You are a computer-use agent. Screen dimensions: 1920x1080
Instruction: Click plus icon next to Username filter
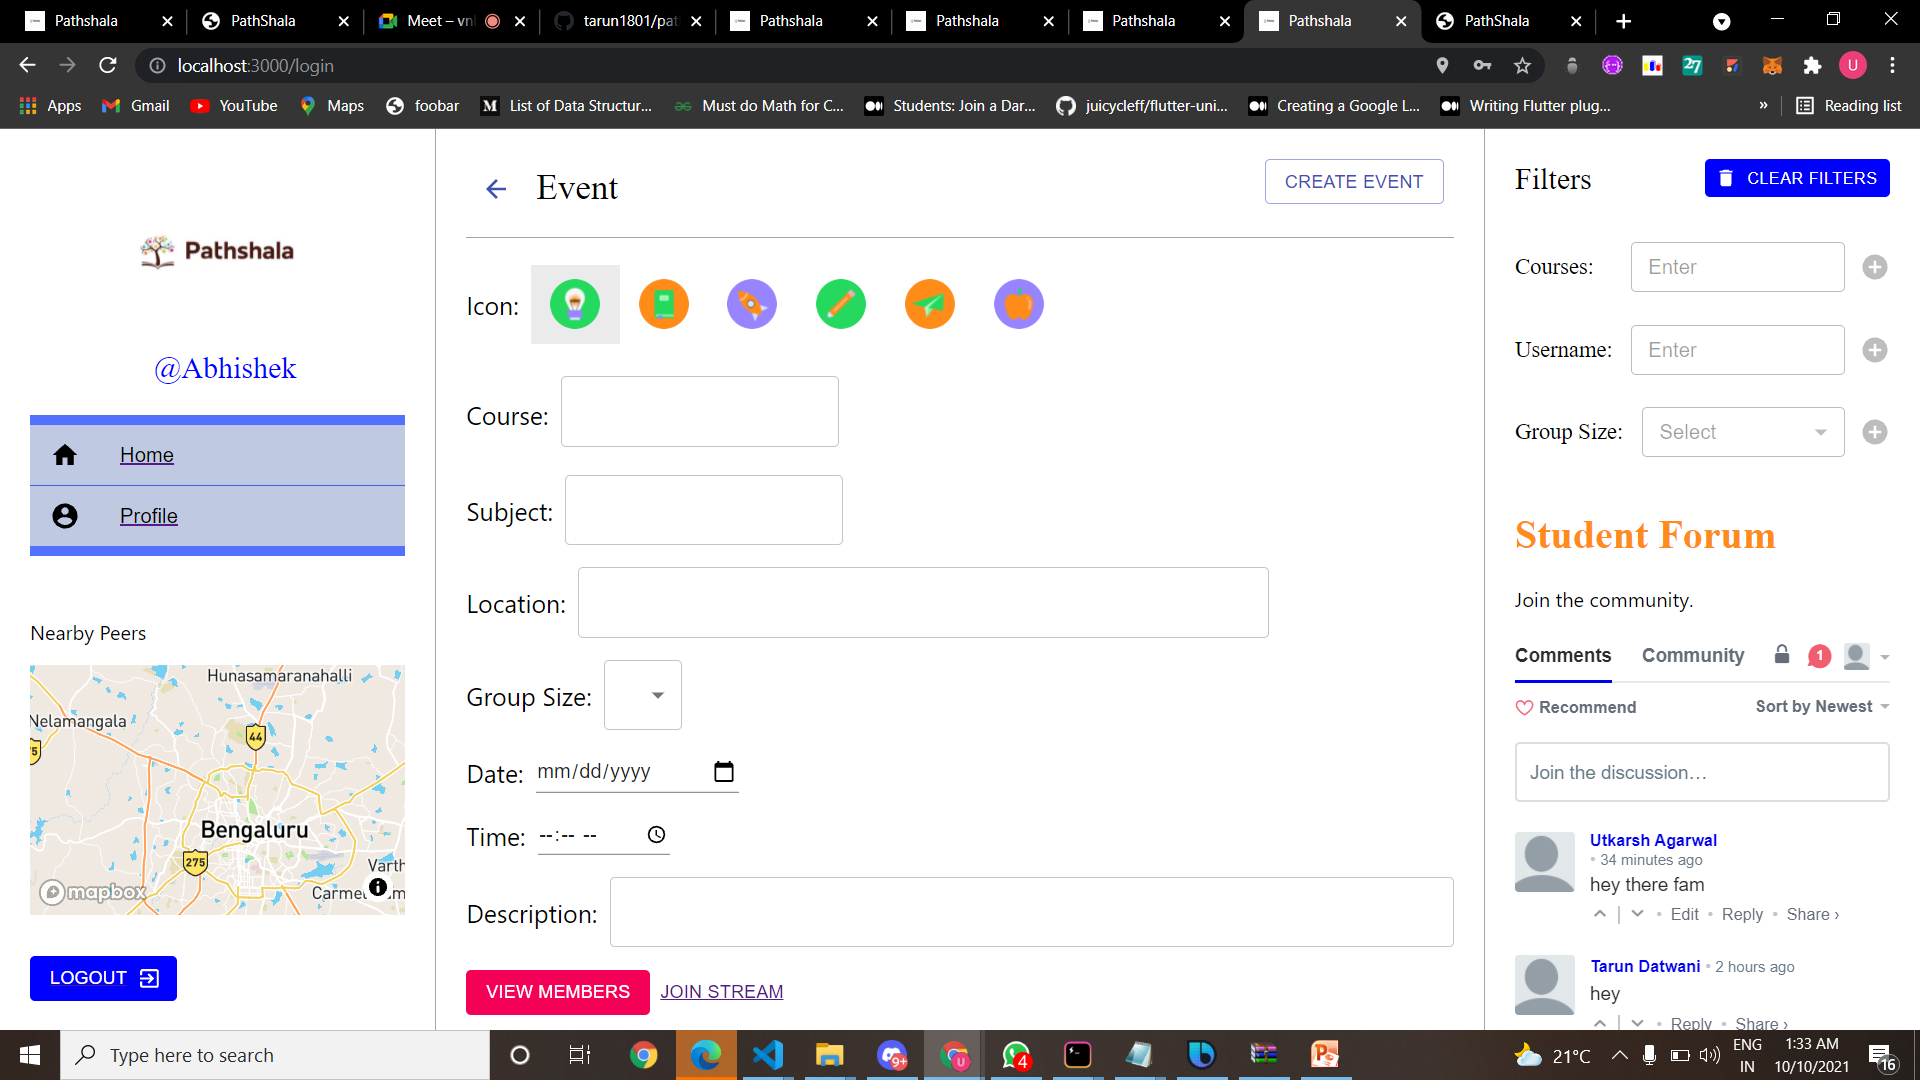tap(1875, 350)
